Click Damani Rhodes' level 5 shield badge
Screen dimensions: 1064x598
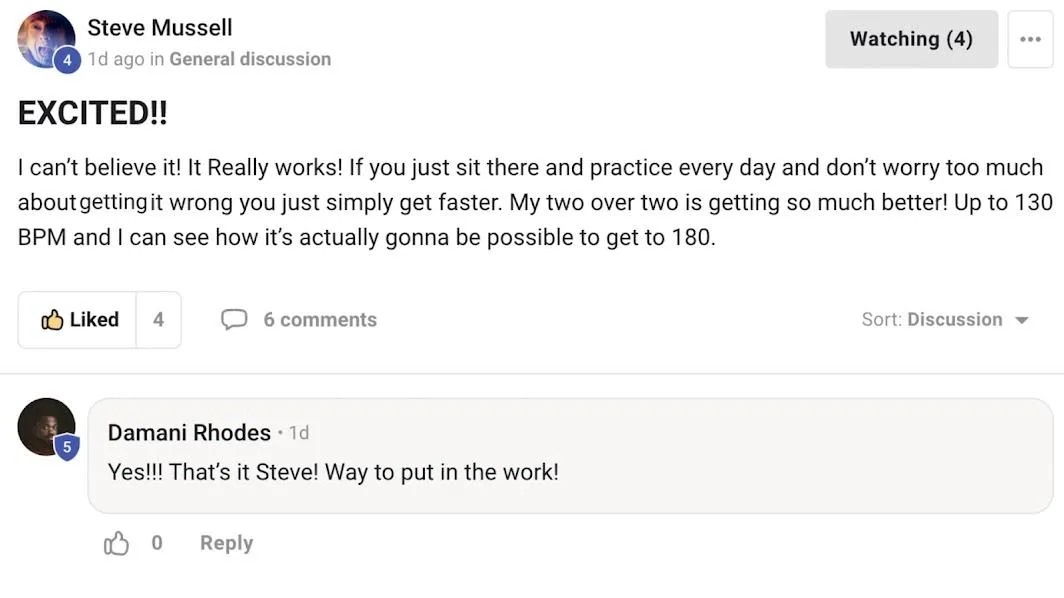click(66, 447)
